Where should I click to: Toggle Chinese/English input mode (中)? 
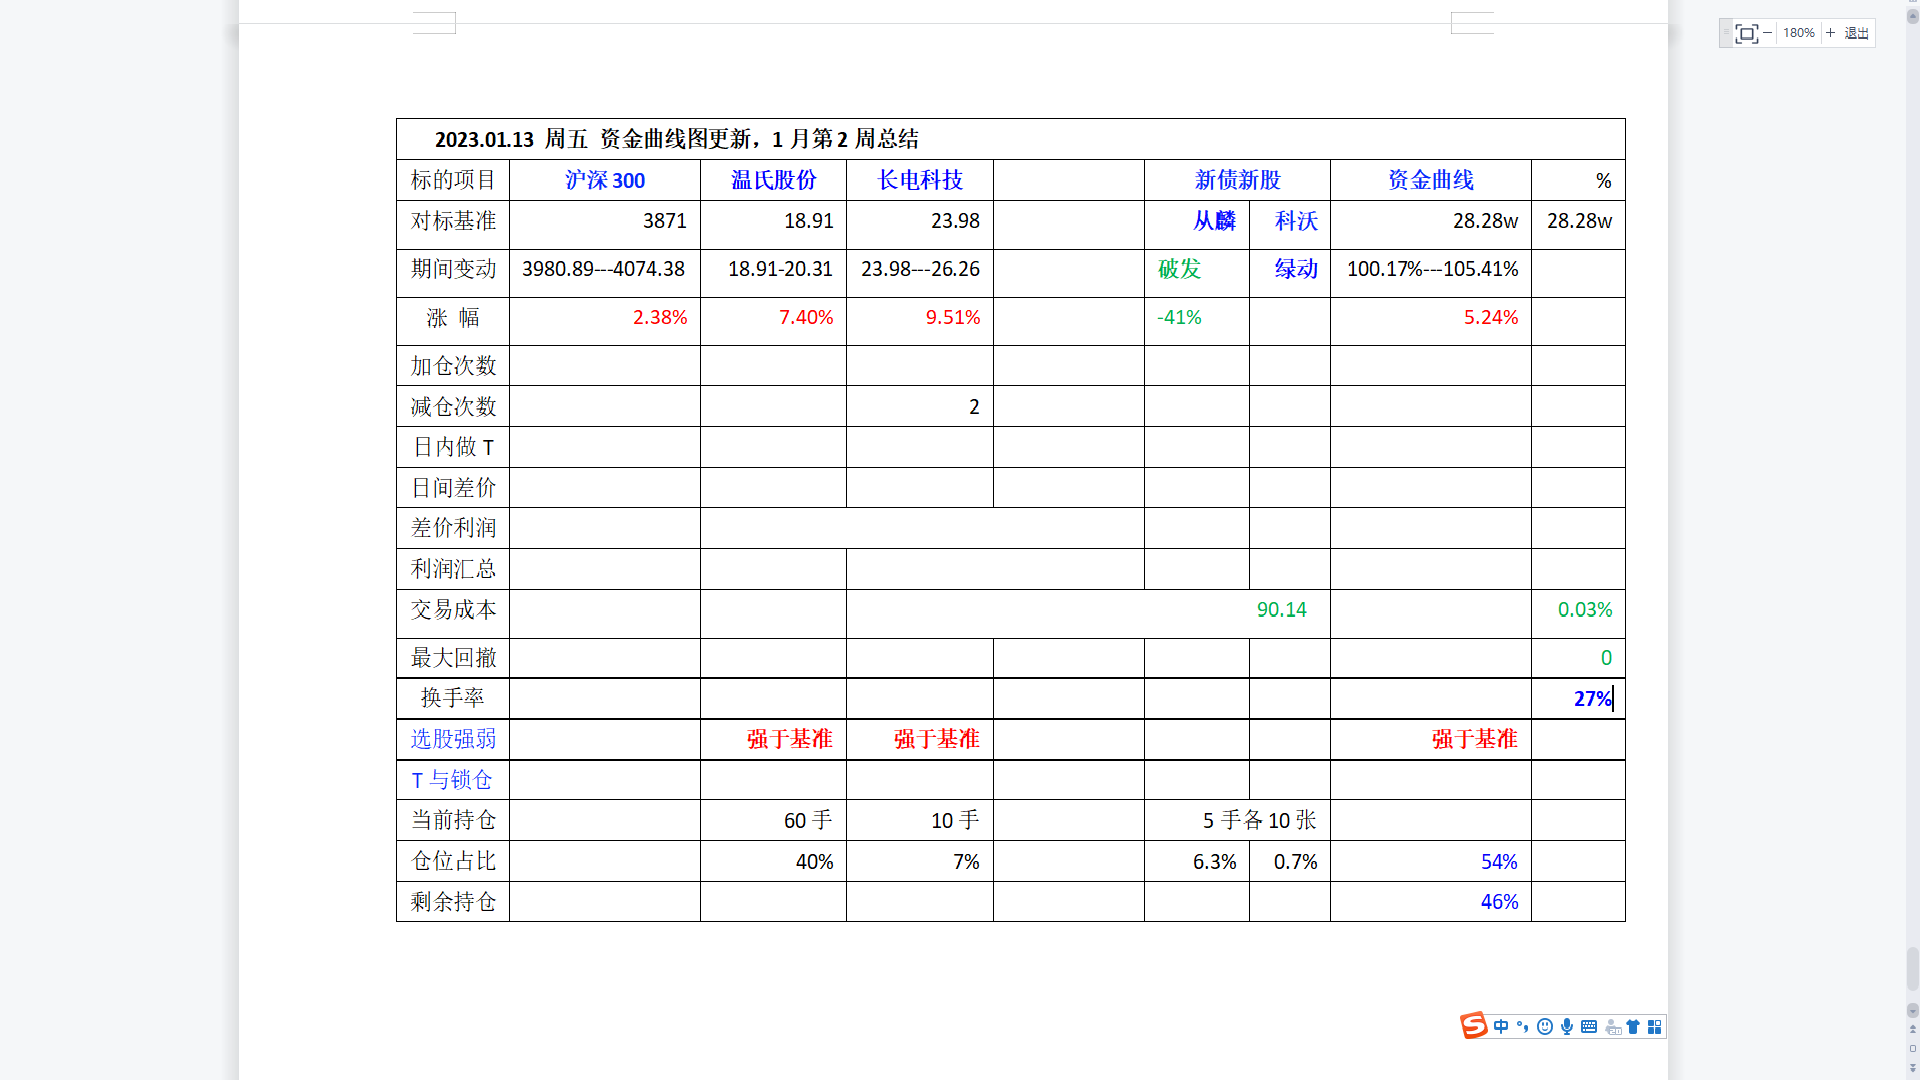coord(1501,1027)
